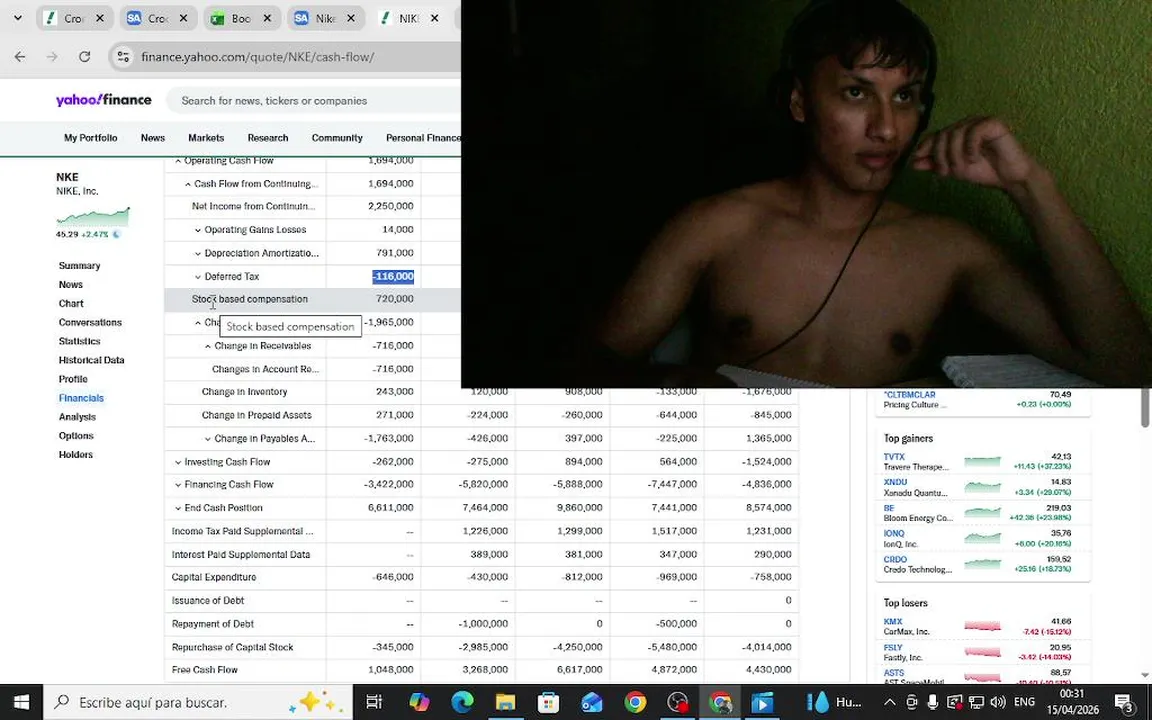The image size is (1152, 720).
Task: Collapse Change in Receivables row
Action: pyautogui.click(x=208, y=346)
